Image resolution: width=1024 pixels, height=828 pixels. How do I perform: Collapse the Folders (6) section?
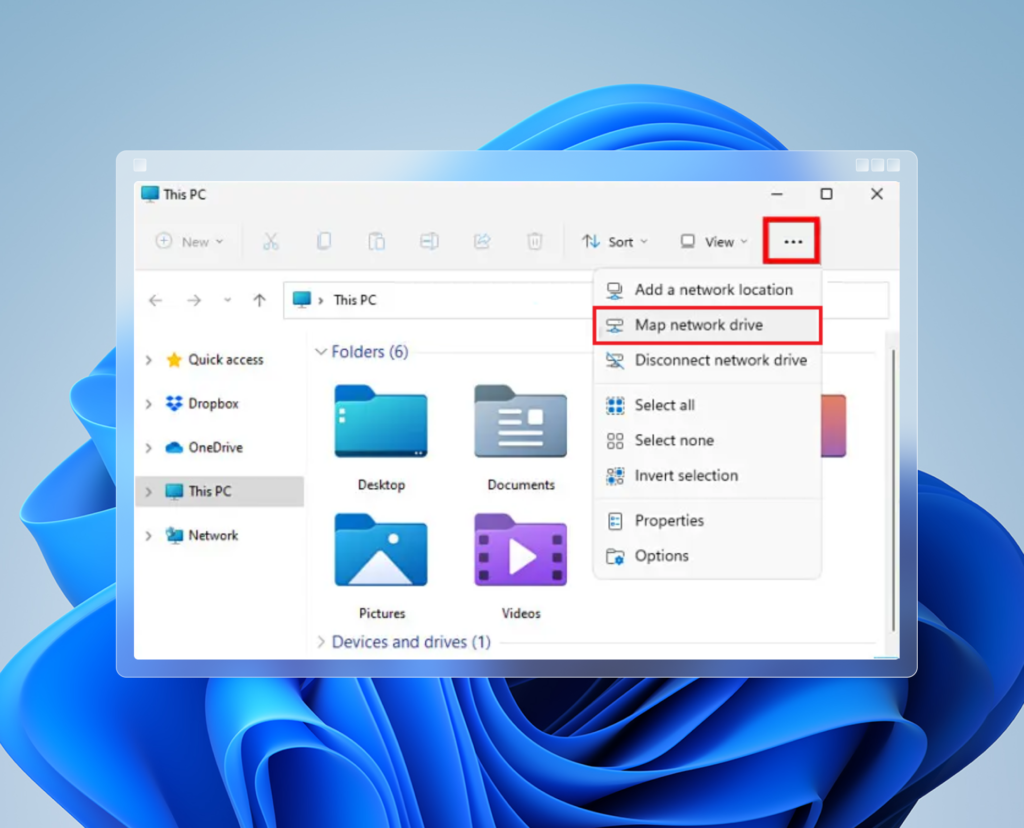pos(321,352)
